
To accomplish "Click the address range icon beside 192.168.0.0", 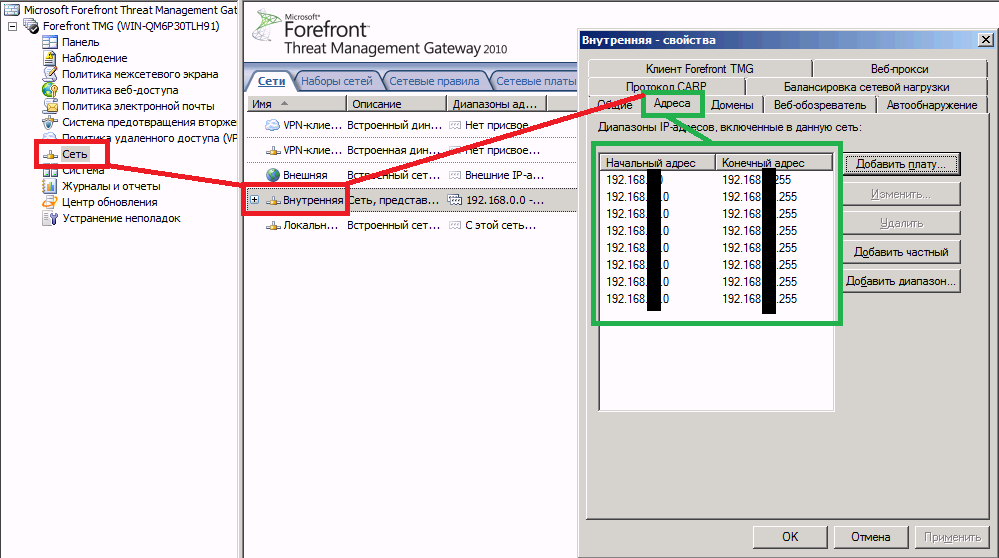I will point(454,200).
